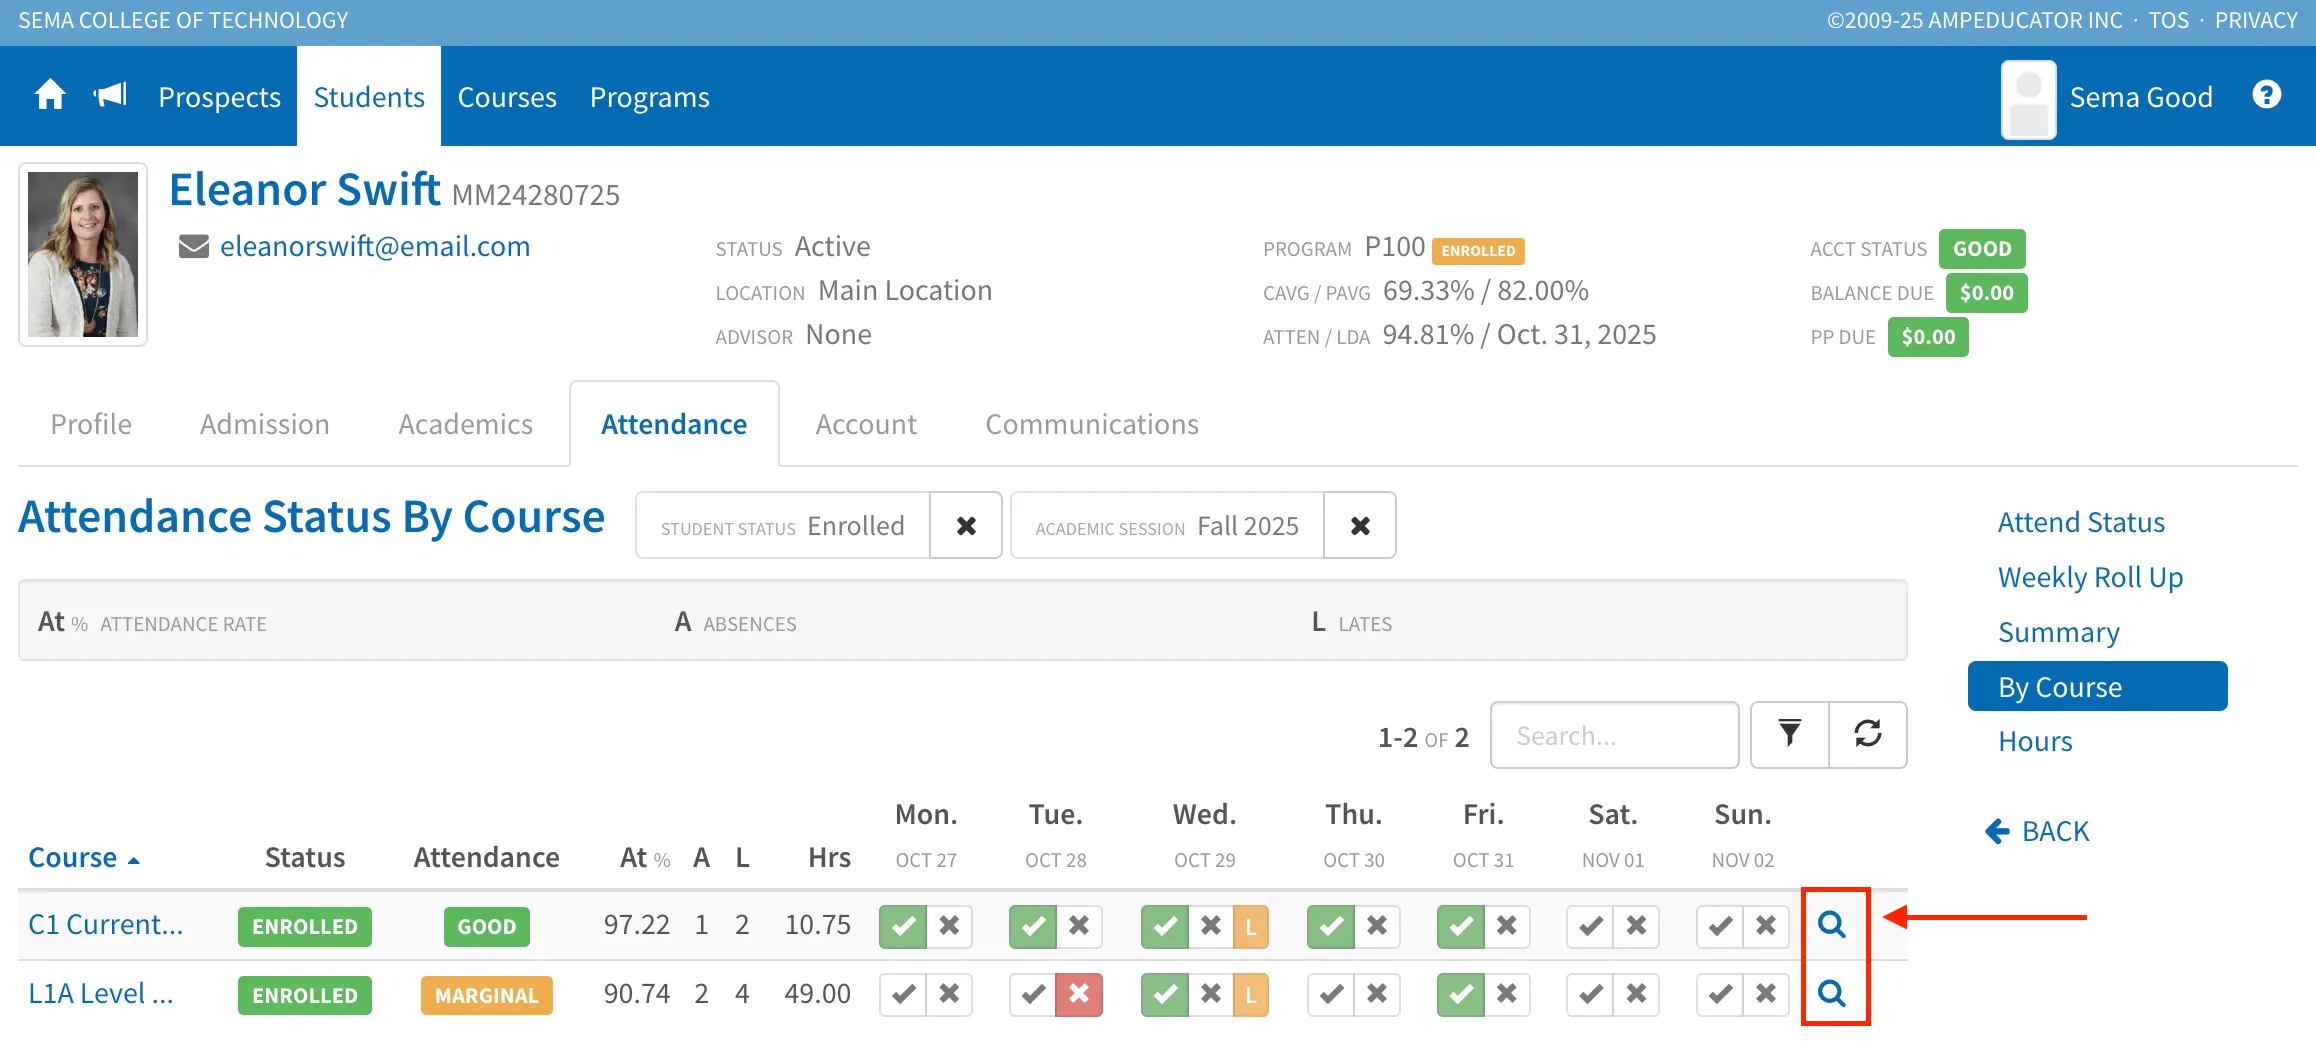Switch to the Academics tab
The height and width of the screenshot is (1058, 2316).
[x=465, y=424]
